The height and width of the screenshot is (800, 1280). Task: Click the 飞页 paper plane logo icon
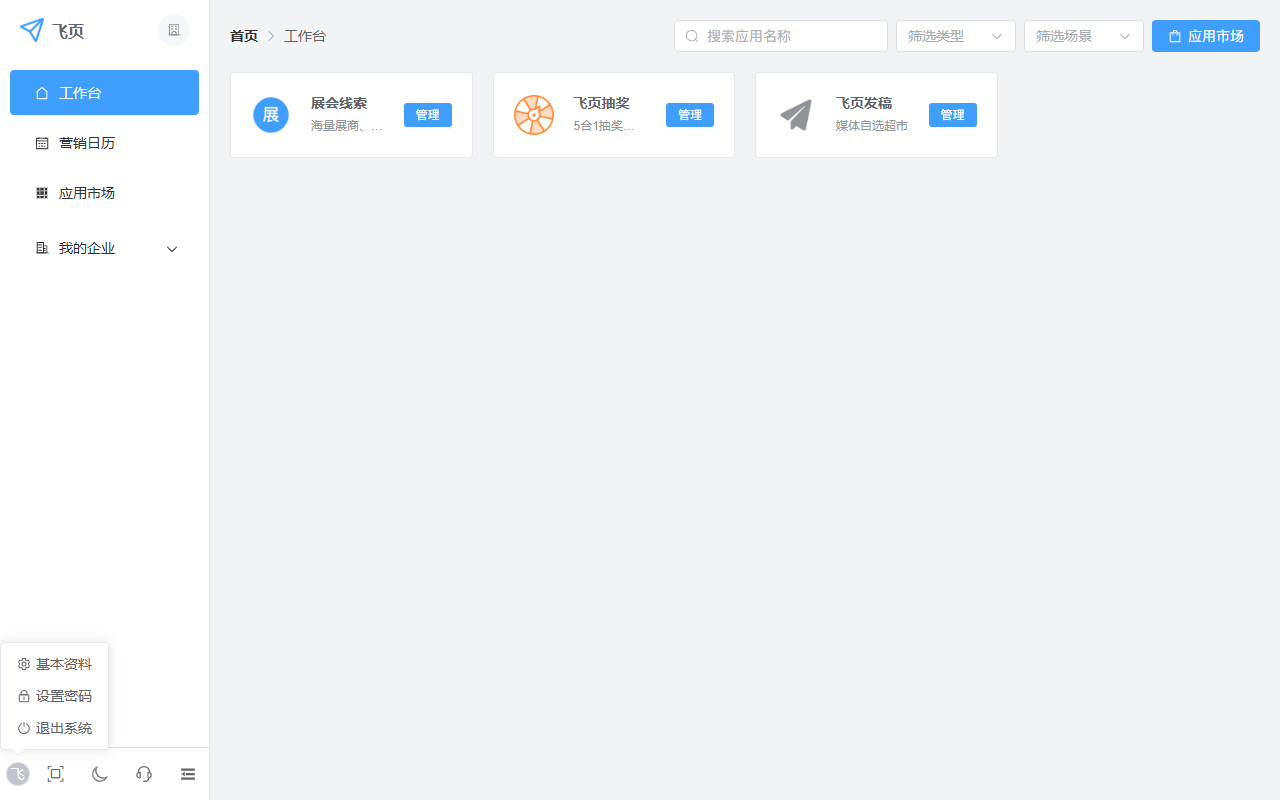click(x=29, y=30)
